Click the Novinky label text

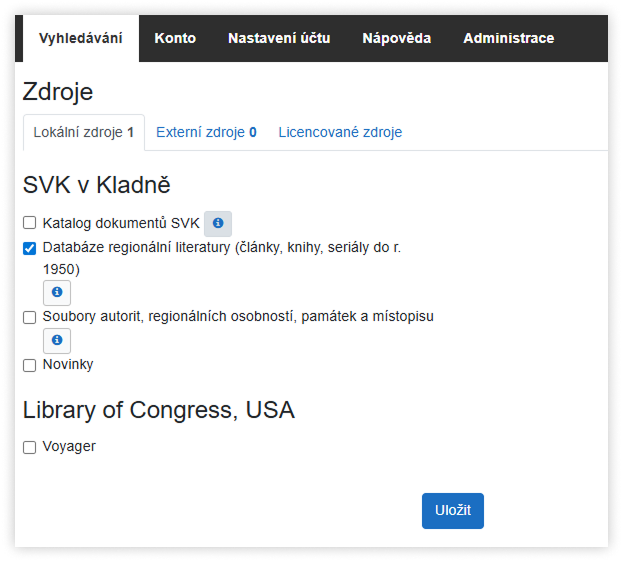tap(68, 364)
